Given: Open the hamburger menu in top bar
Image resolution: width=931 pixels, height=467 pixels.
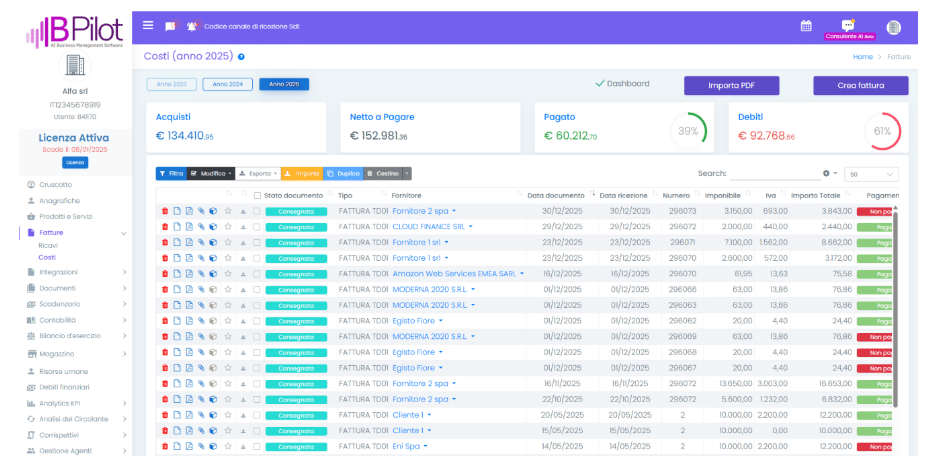Looking at the screenshot, I should [x=148, y=25].
